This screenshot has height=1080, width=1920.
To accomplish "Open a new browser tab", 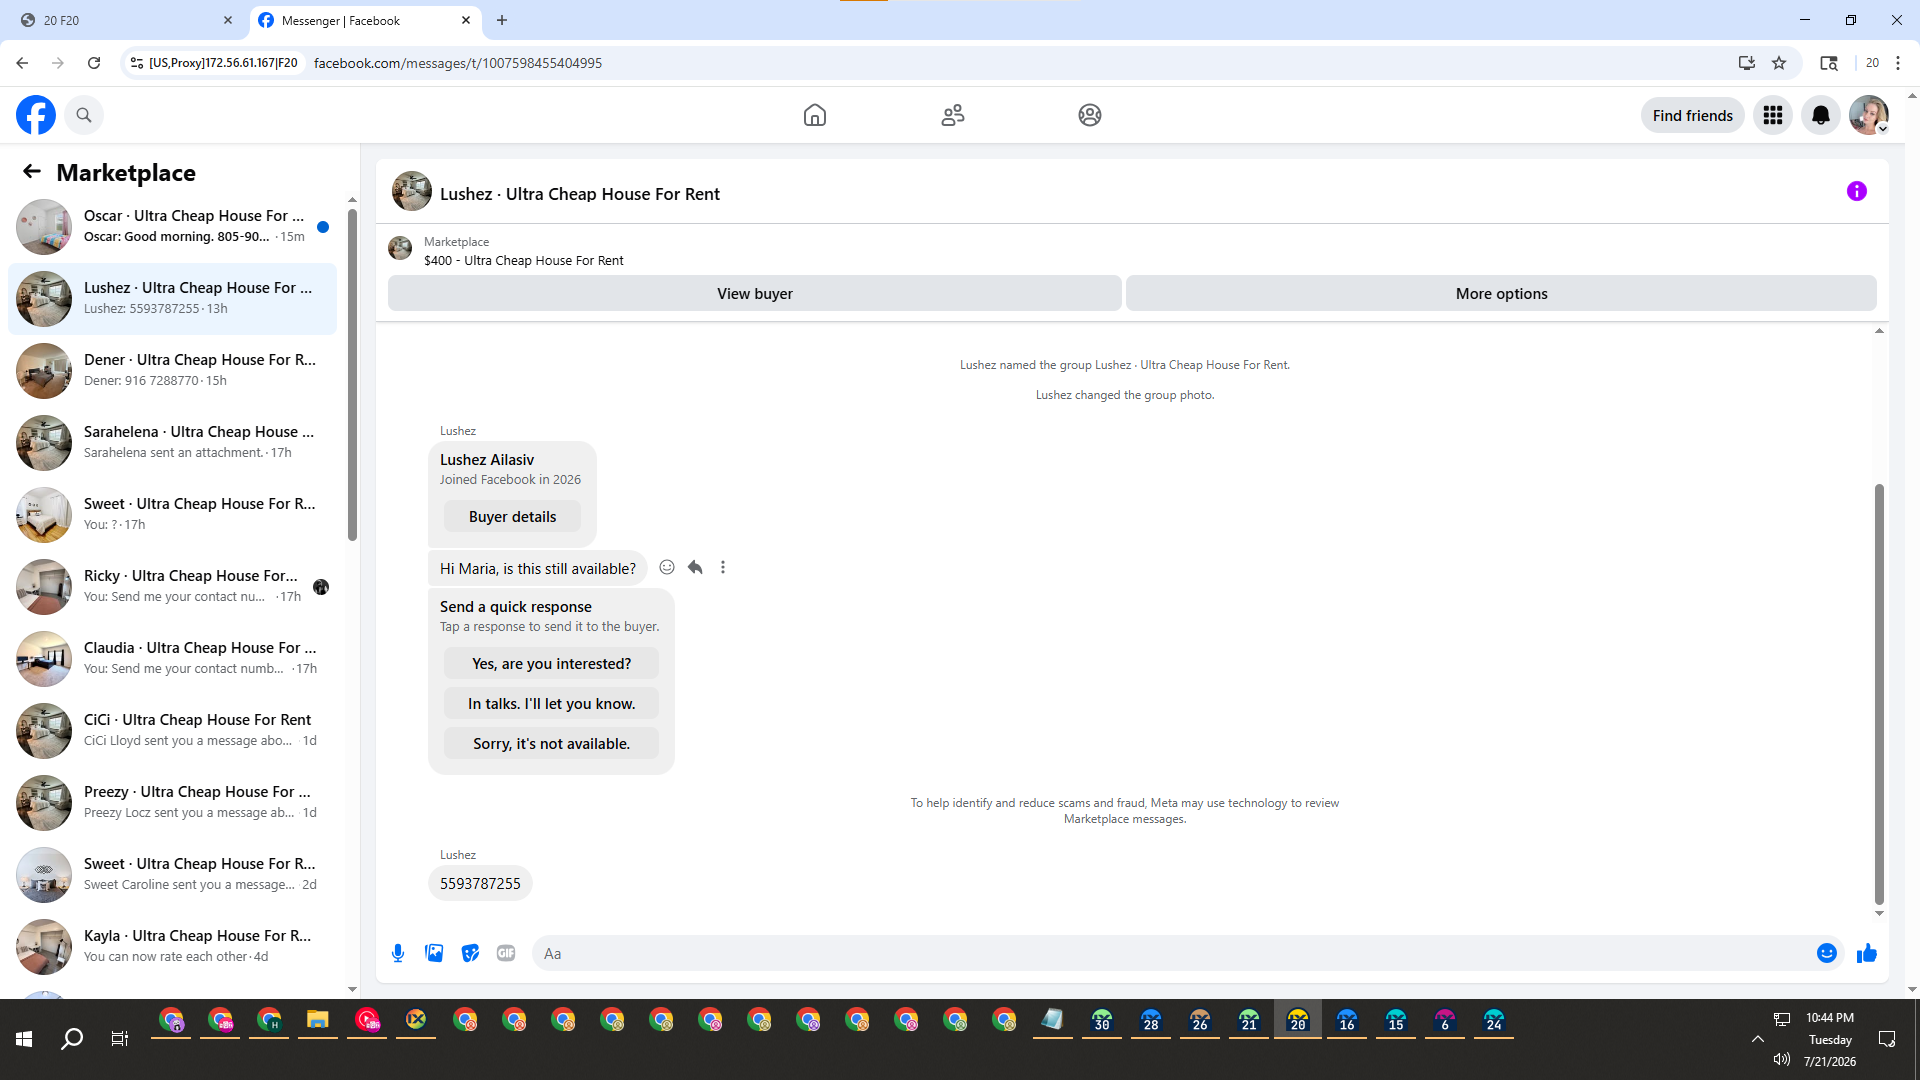I will coord(502,20).
